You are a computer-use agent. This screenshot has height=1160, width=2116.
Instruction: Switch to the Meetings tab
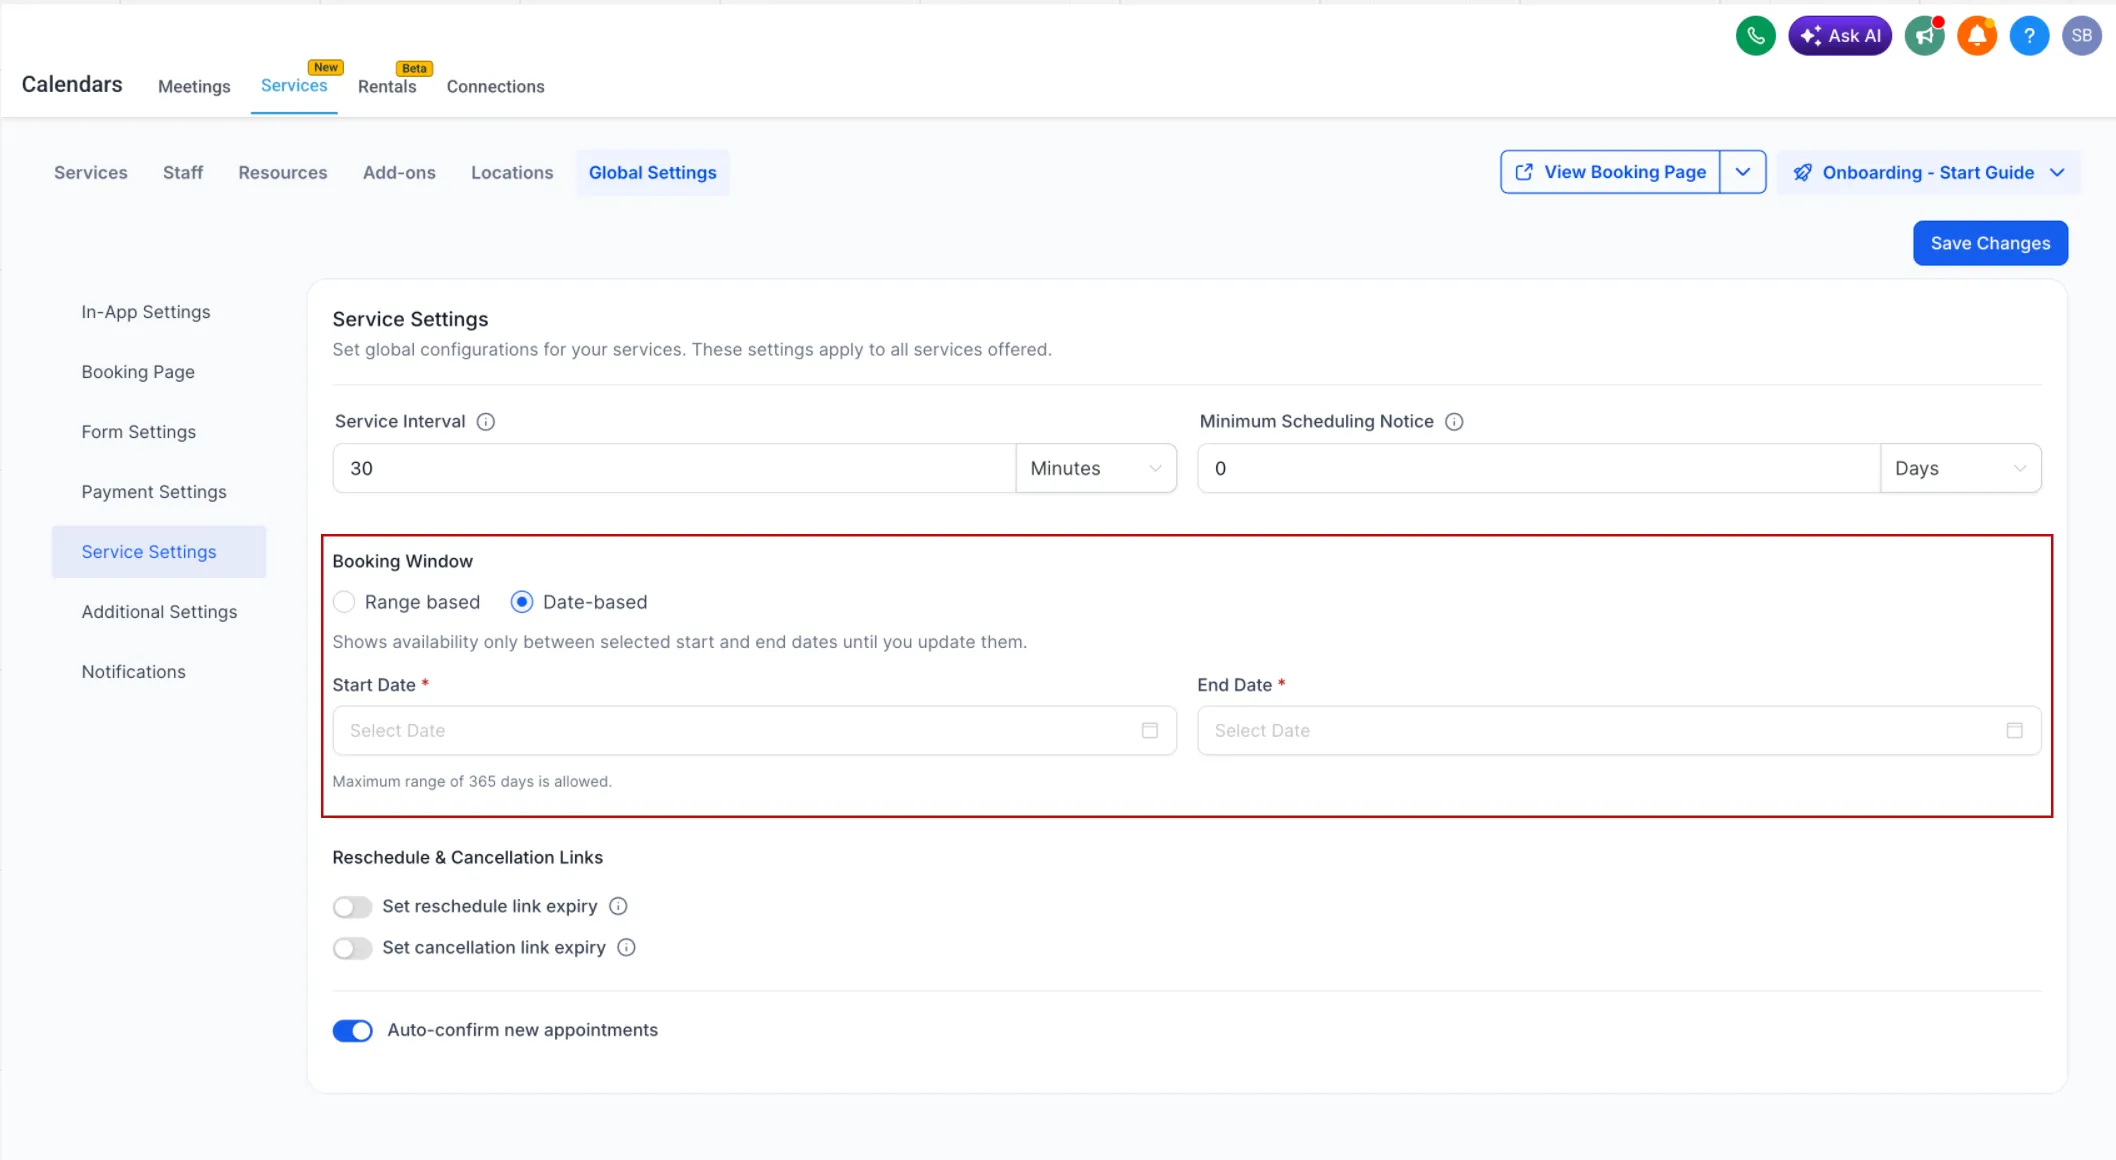[194, 86]
